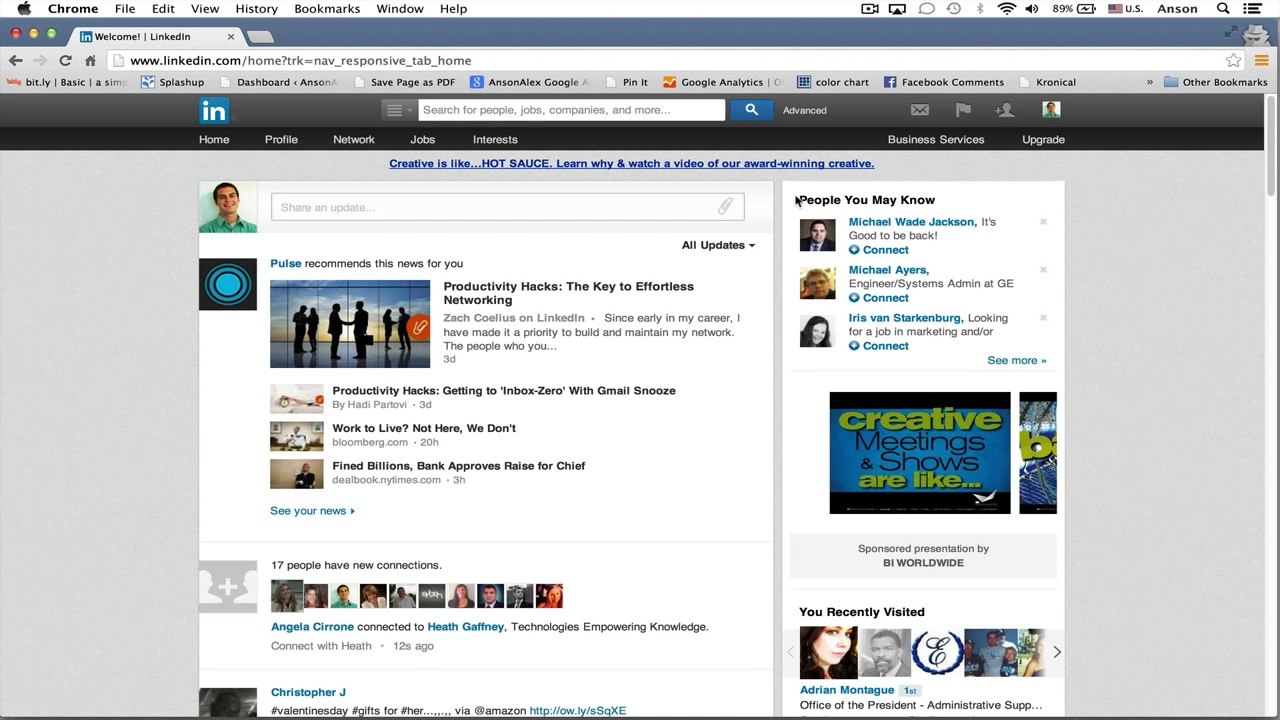Open Chrome hamburger menu icon
This screenshot has width=1280, height=720.
click(x=1261, y=60)
